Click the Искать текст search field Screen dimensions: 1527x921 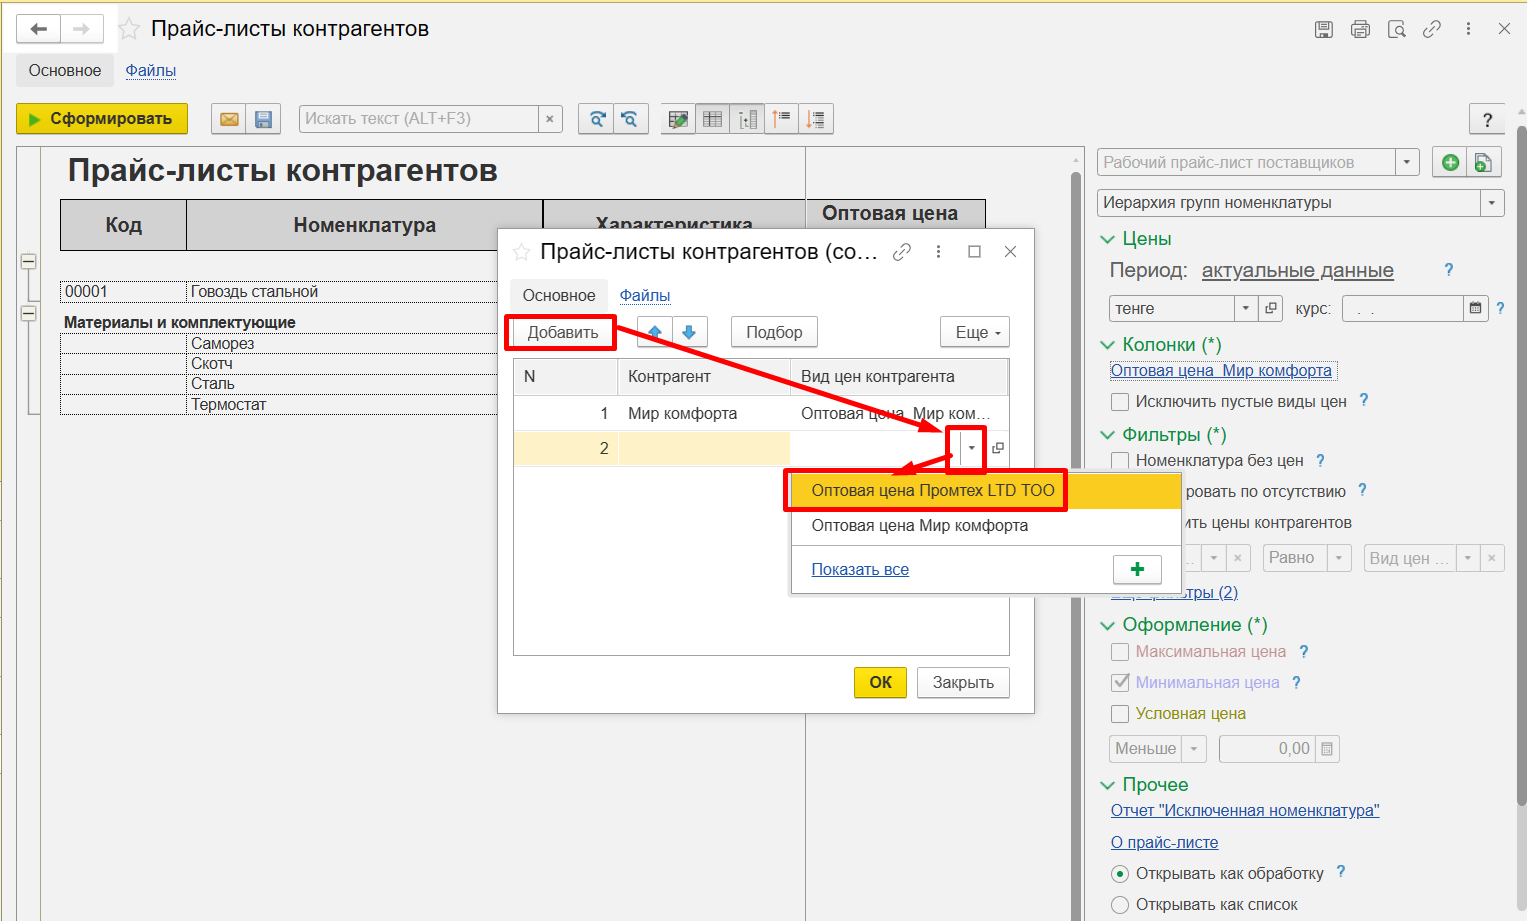tap(419, 119)
